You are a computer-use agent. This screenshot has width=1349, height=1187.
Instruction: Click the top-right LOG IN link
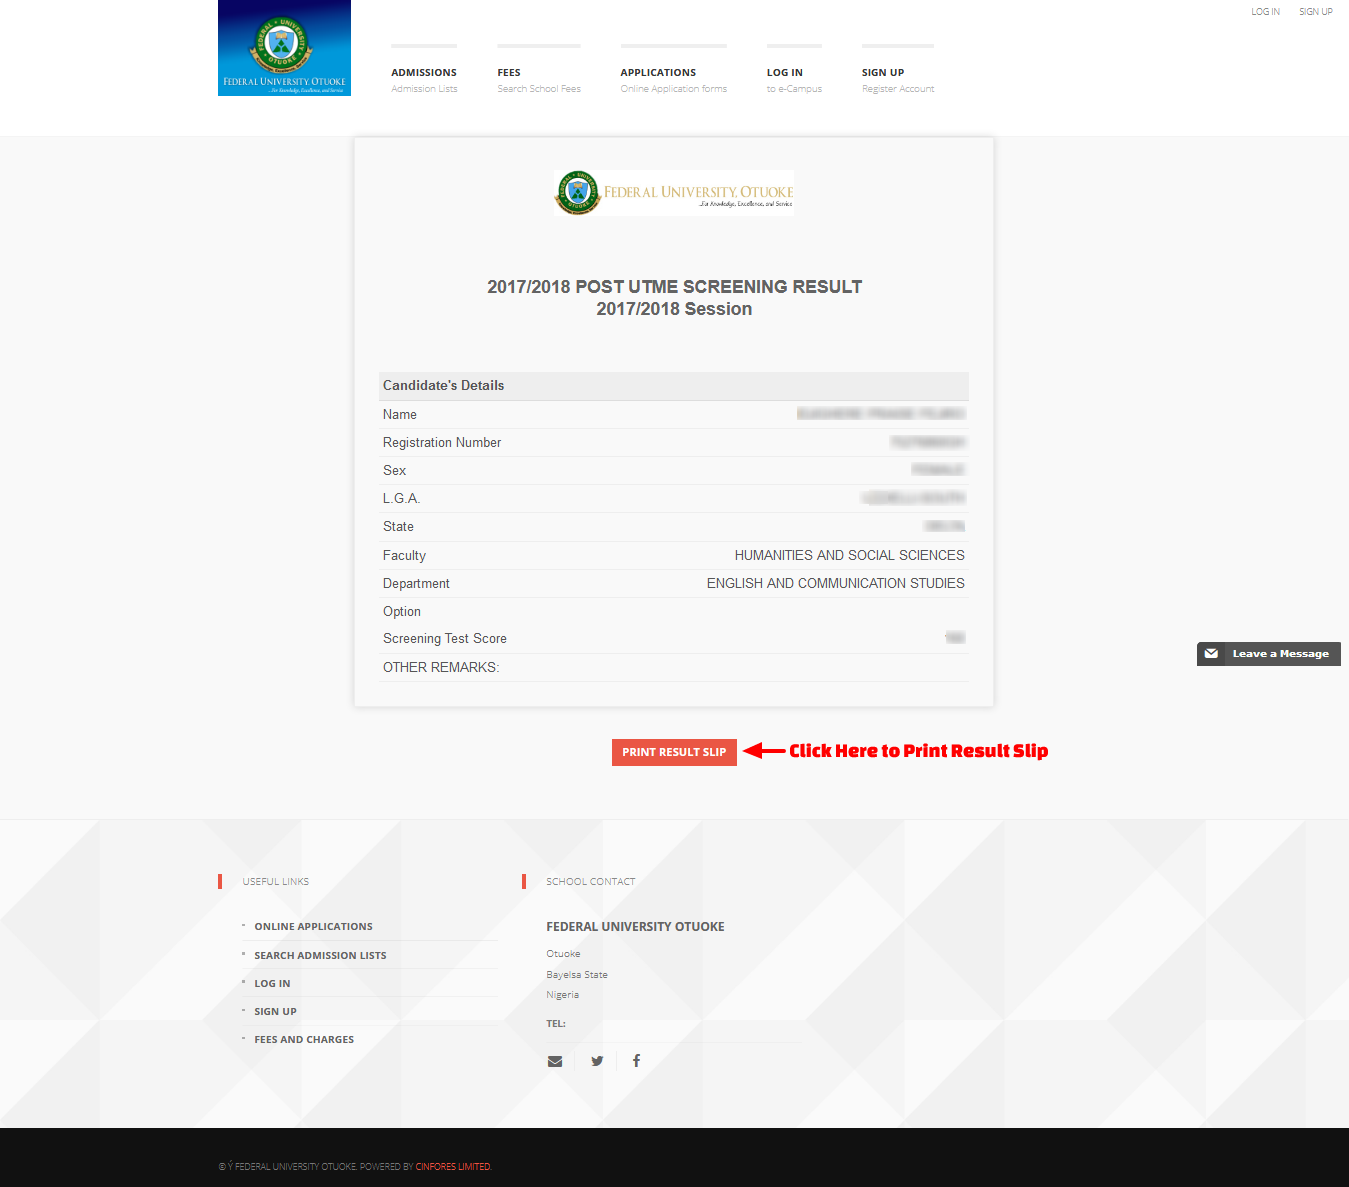pos(1265,12)
